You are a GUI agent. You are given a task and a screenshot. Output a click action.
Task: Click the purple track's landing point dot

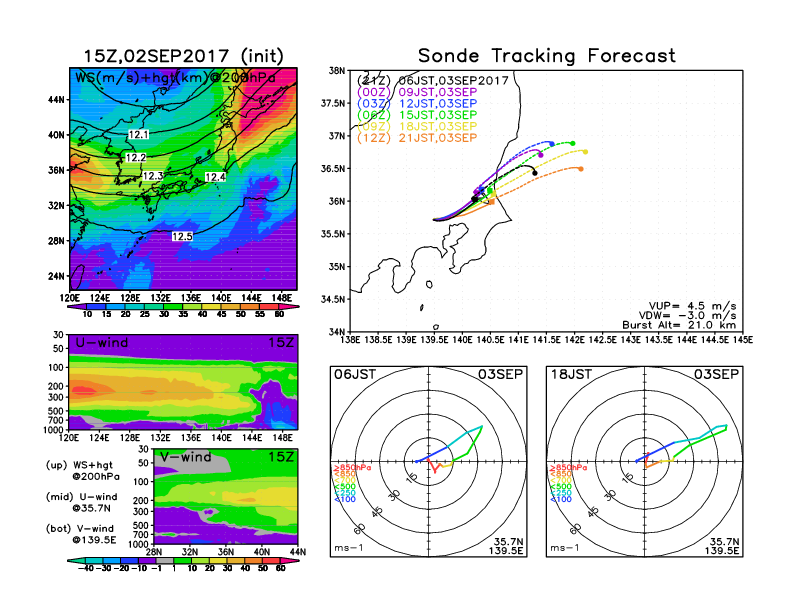541,155
